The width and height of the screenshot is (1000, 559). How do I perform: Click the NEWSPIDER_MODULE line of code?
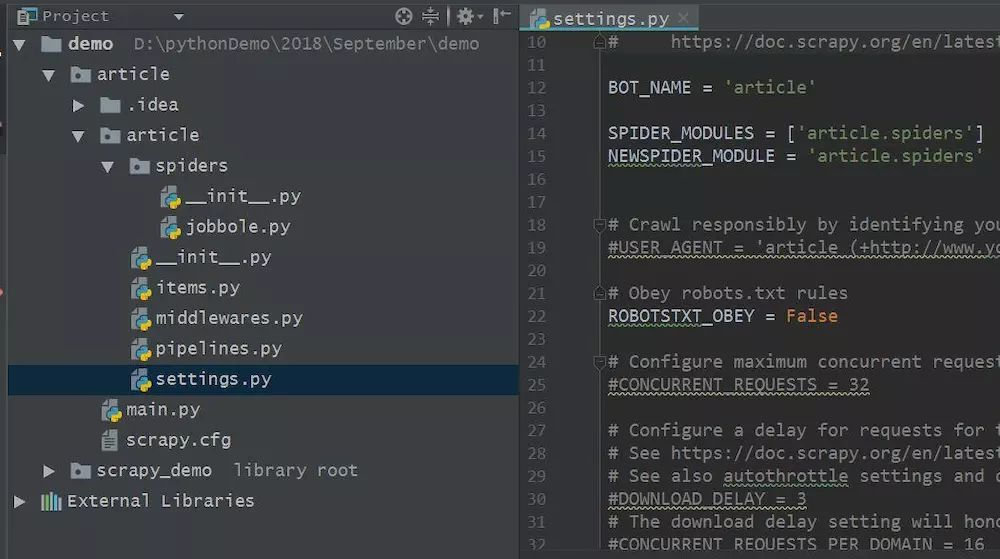pyautogui.click(x=796, y=156)
